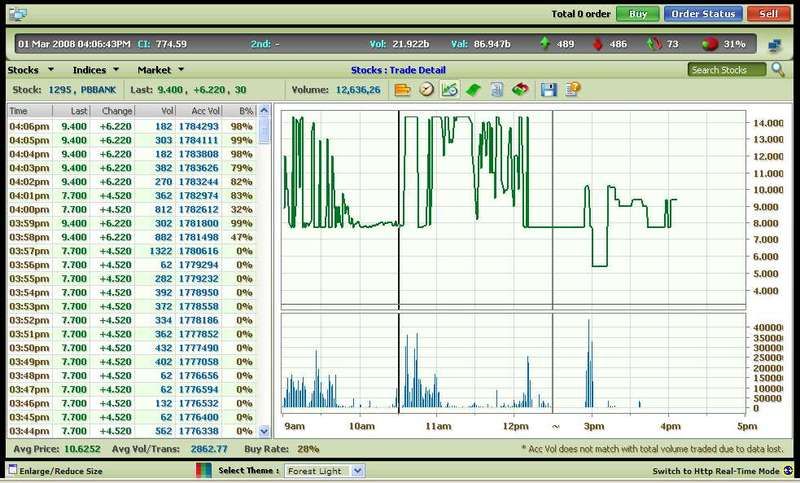Click the computer monitors icon at top left
The image size is (800, 483).
pos(18,14)
